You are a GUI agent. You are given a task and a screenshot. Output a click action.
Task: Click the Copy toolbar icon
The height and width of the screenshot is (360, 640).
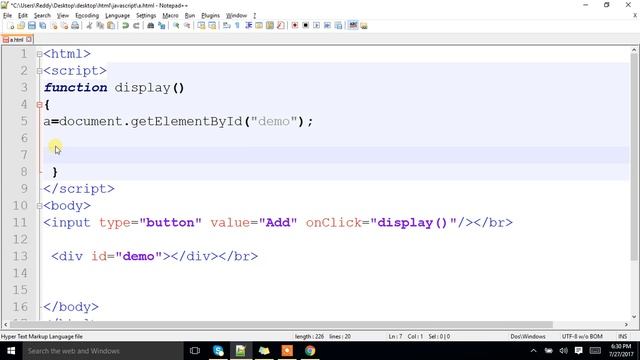click(x=100, y=26)
